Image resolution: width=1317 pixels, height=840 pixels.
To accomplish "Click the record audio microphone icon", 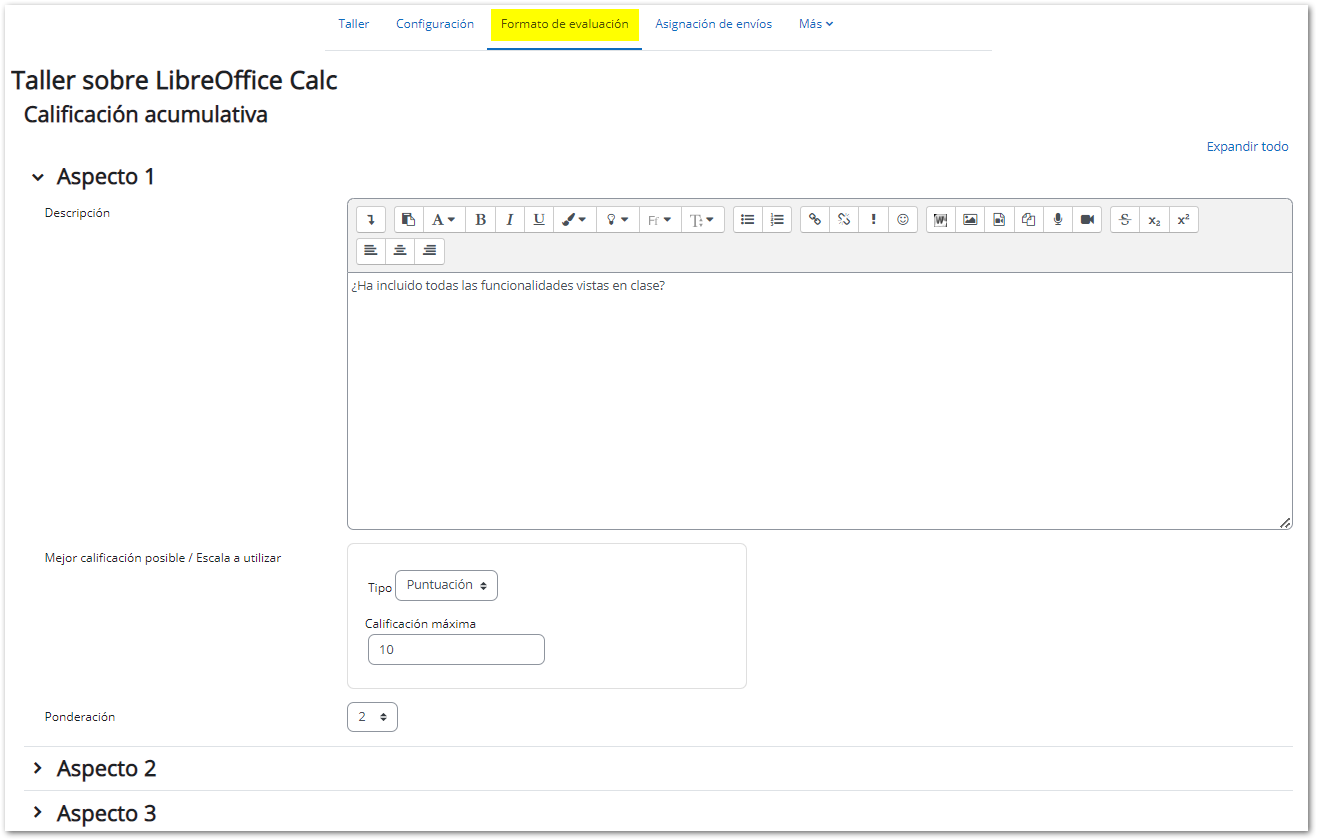I will 1057,220.
